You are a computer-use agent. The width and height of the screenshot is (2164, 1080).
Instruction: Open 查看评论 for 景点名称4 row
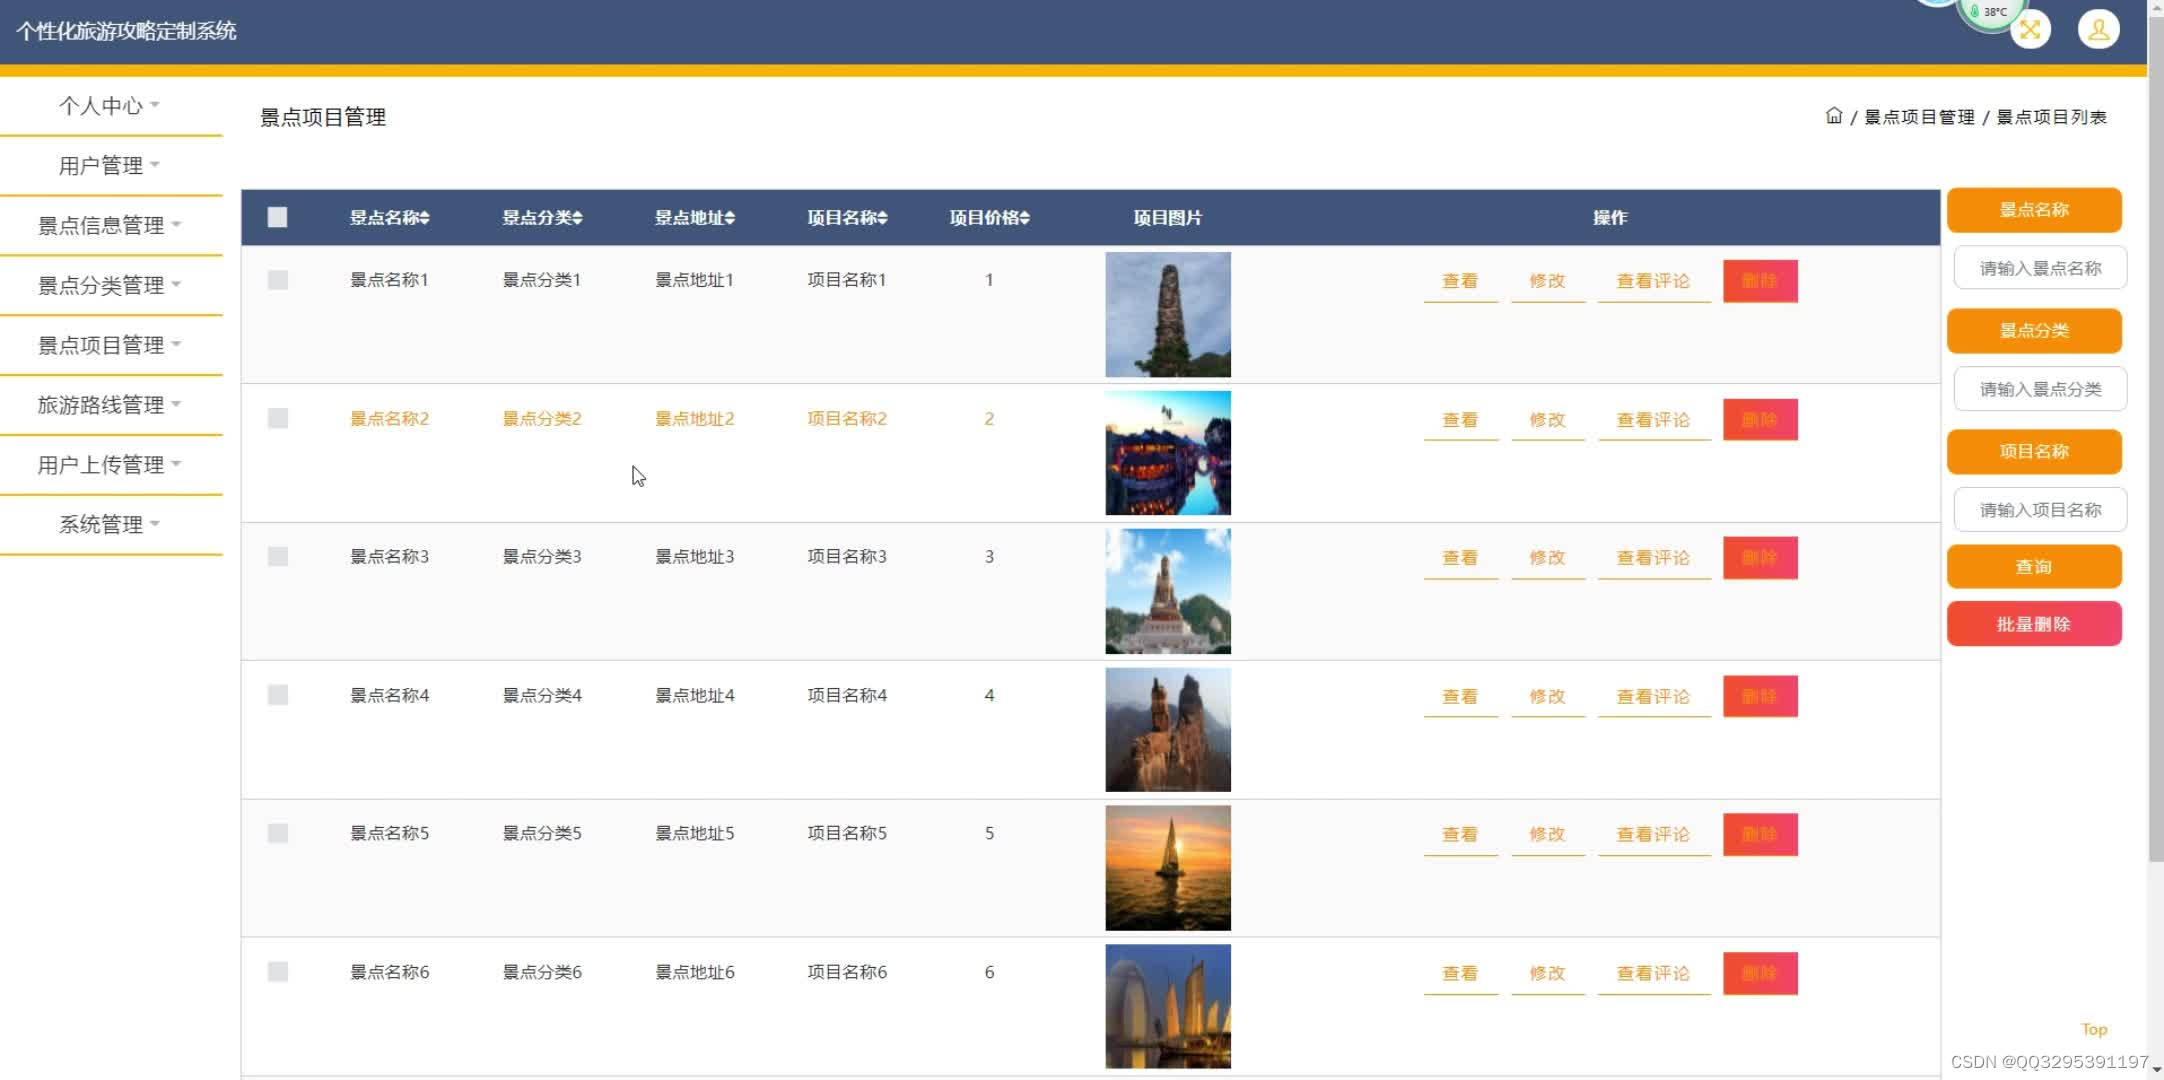click(x=1653, y=697)
